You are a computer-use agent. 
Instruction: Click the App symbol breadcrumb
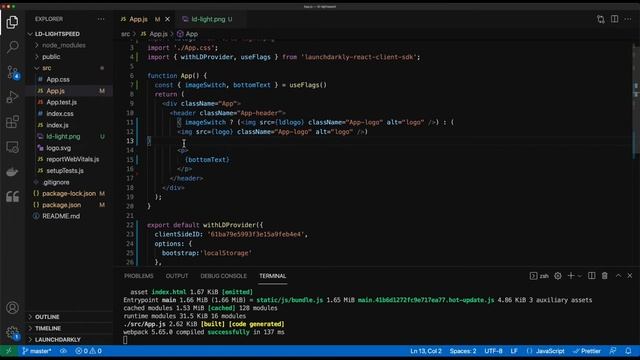[187, 34]
